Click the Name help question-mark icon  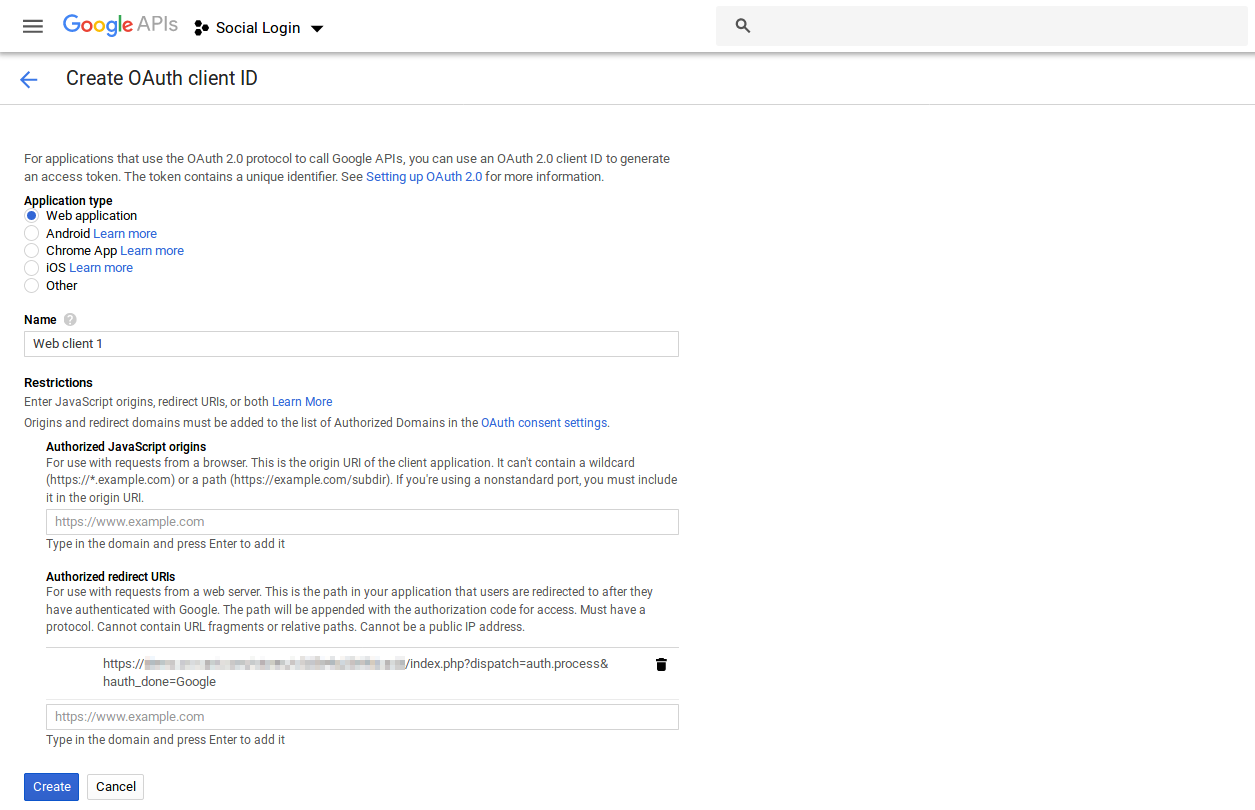[x=70, y=320]
